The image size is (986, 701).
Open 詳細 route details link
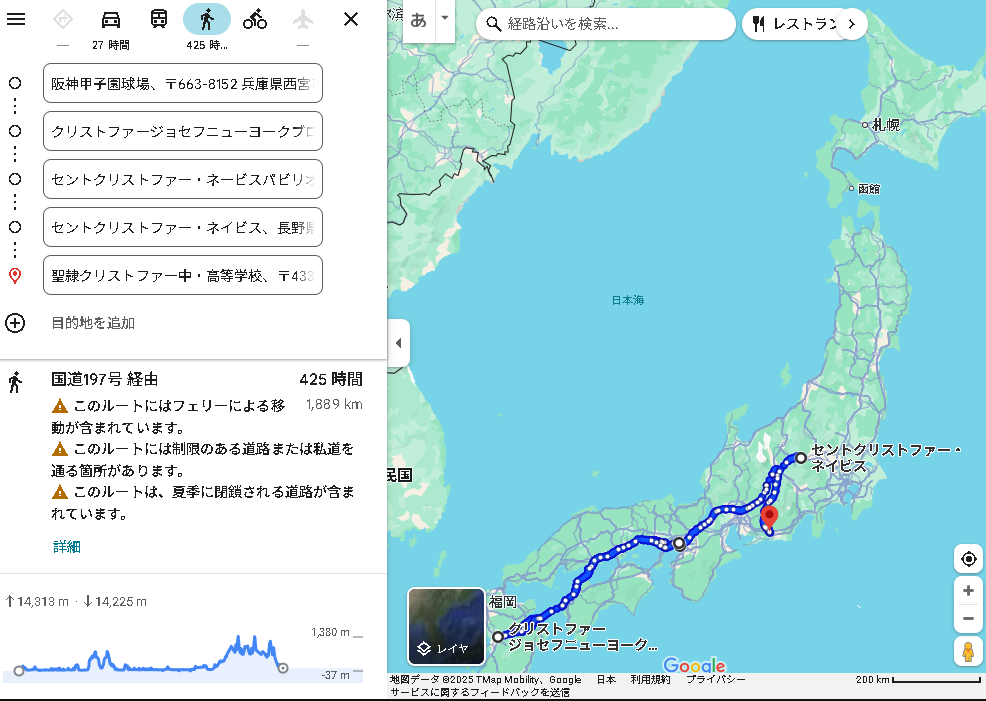click(67, 546)
